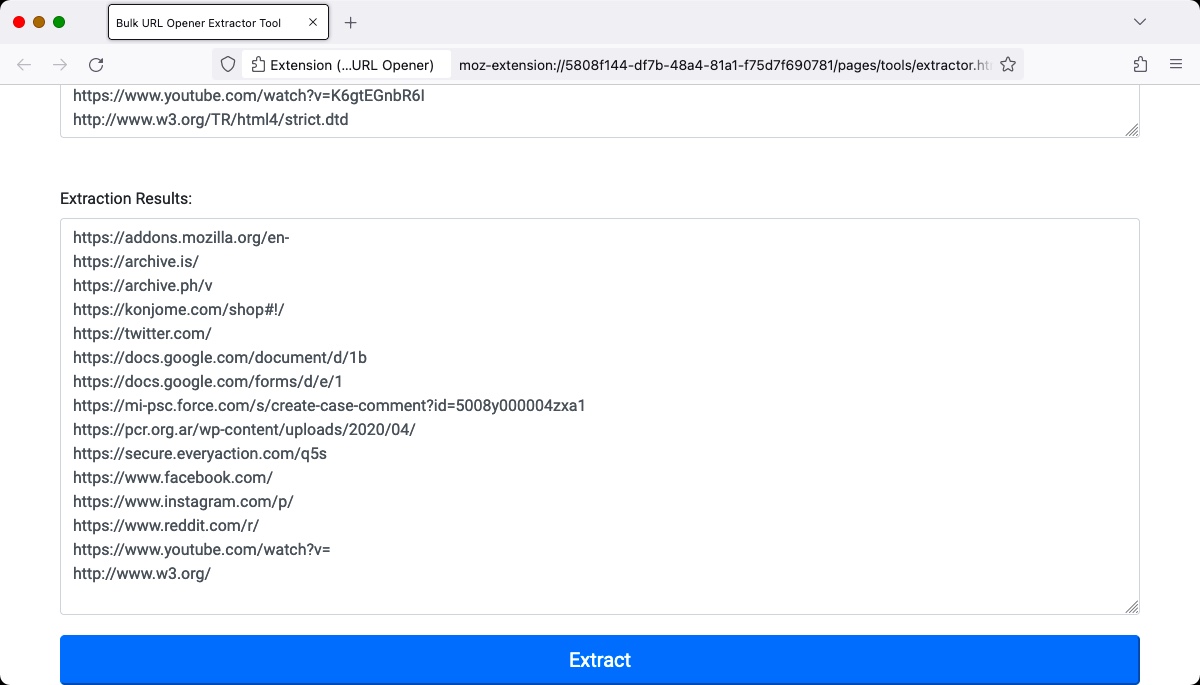Open a new tab with the plus button
This screenshot has width=1200, height=685.
click(350, 21)
